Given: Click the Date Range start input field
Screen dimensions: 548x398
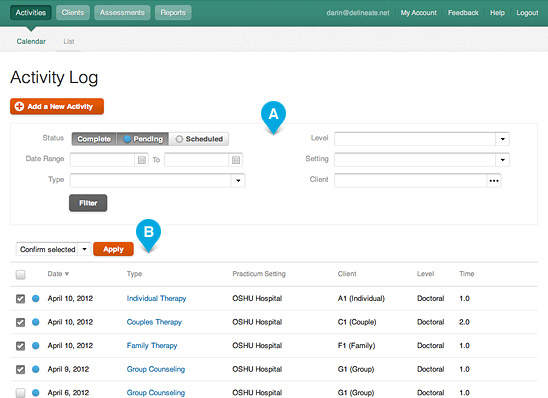Looking at the screenshot, I should 102,160.
